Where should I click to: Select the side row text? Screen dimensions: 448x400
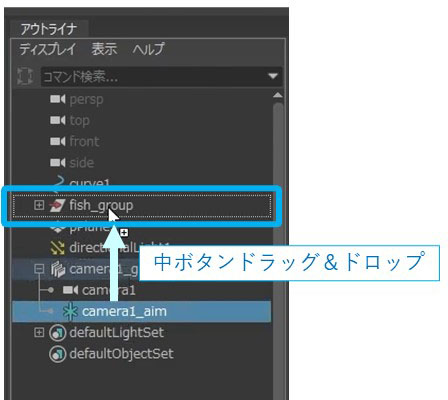coord(82,163)
